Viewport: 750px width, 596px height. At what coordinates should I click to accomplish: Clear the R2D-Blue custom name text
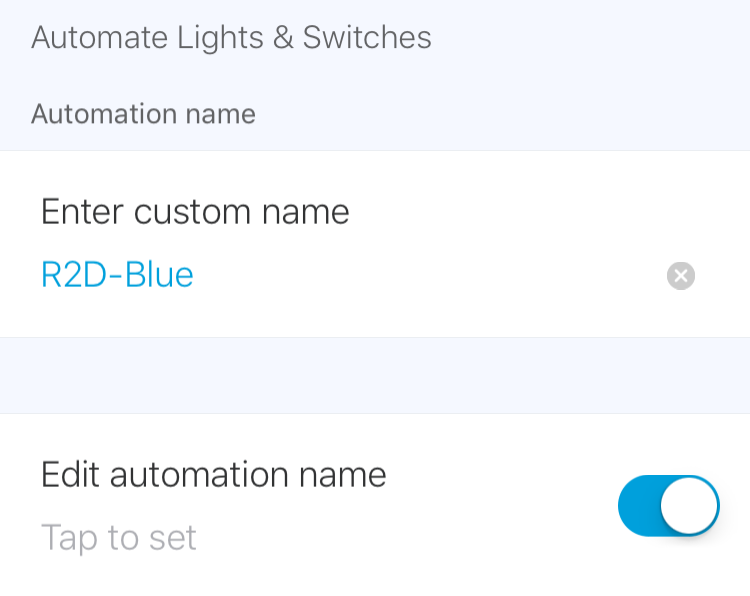681,276
